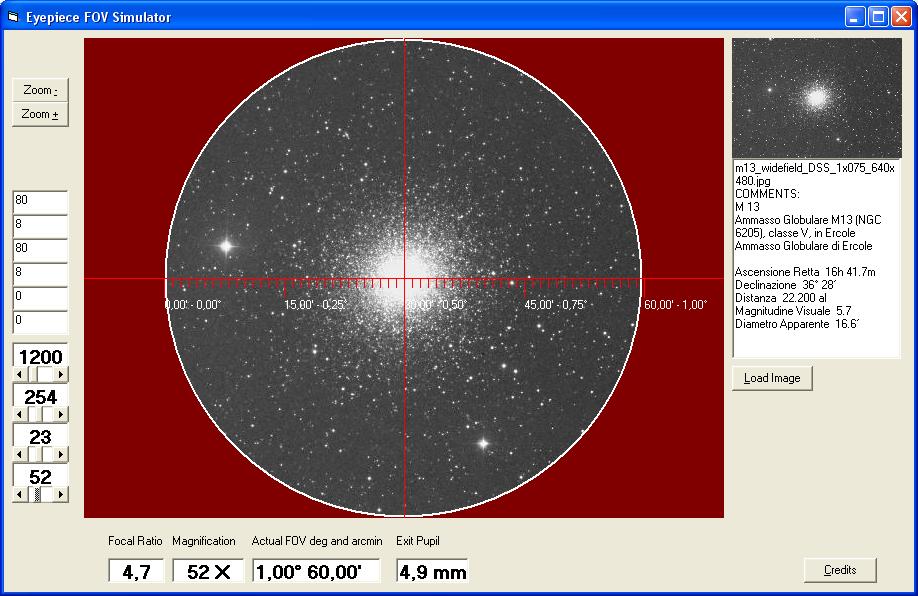The height and width of the screenshot is (596, 918).
Task: Click the Exit Pupil label
Action: tap(417, 541)
